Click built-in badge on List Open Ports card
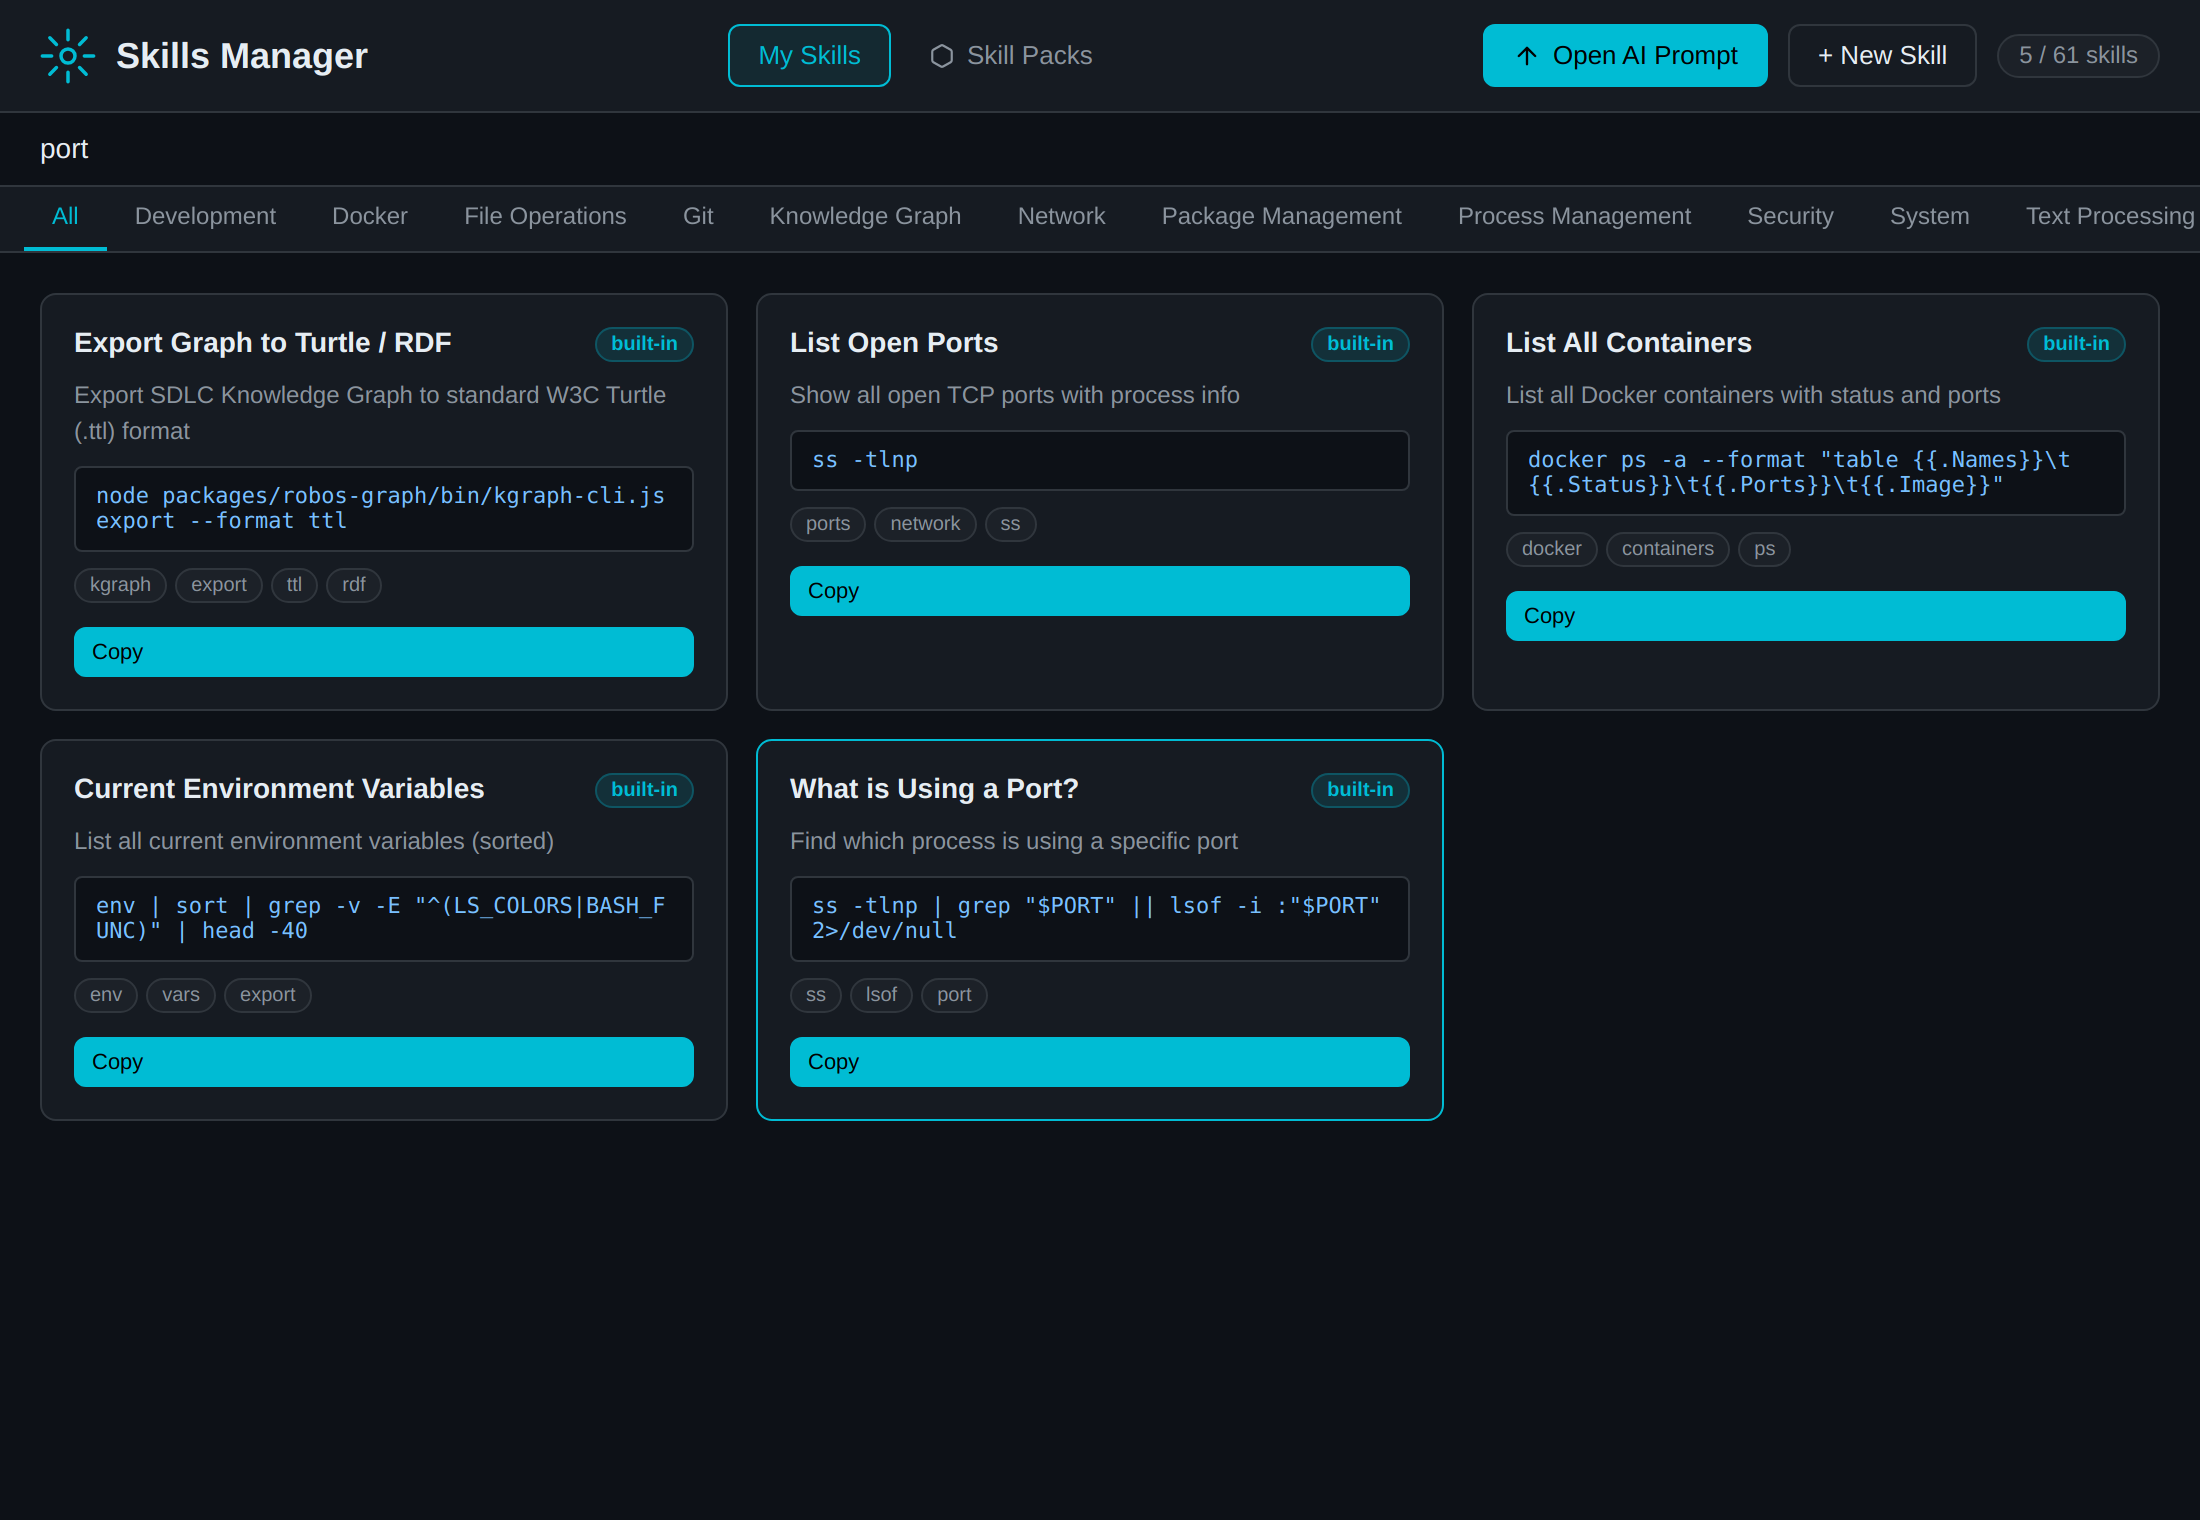2200x1520 pixels. pos(1360,344)
